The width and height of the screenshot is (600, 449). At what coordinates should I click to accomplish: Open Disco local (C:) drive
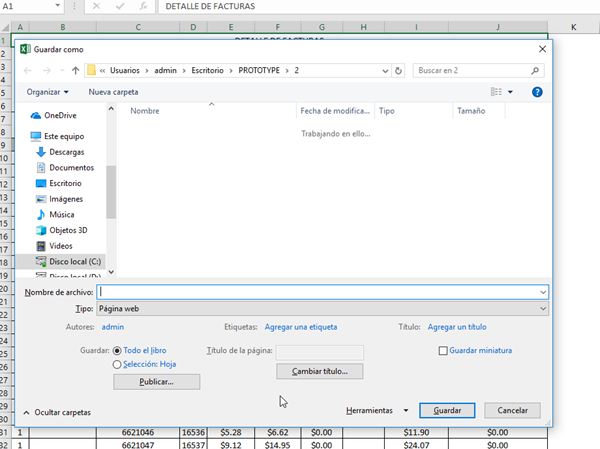tap(76, 261)
